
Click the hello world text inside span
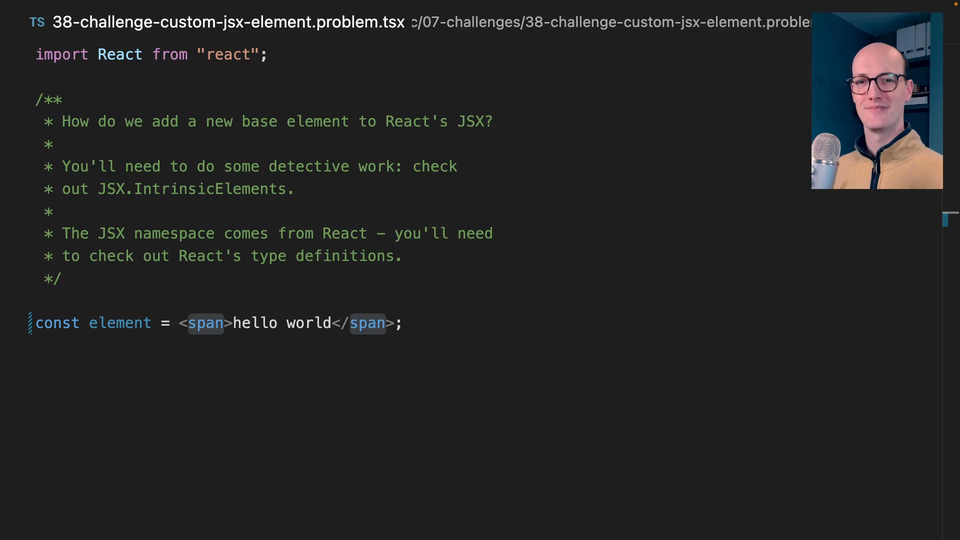[x=281, y=323]
